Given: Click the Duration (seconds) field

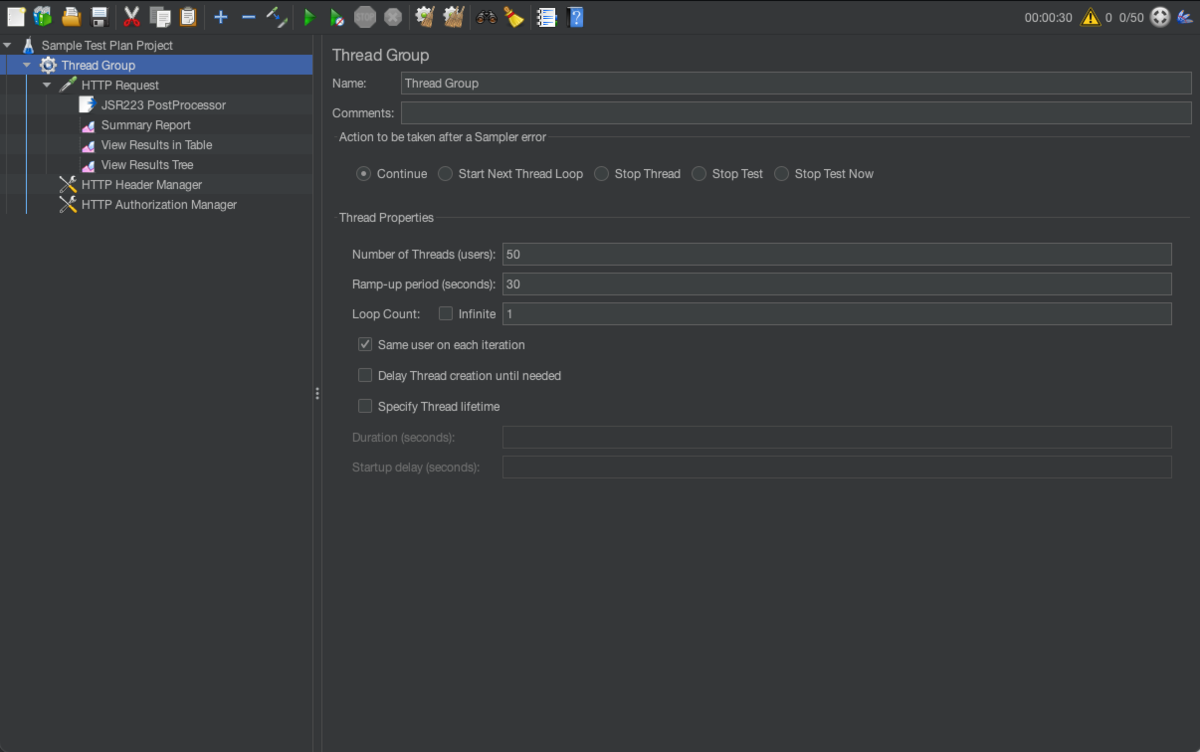Looking at the screenshot, I should [x=837, y=437].
